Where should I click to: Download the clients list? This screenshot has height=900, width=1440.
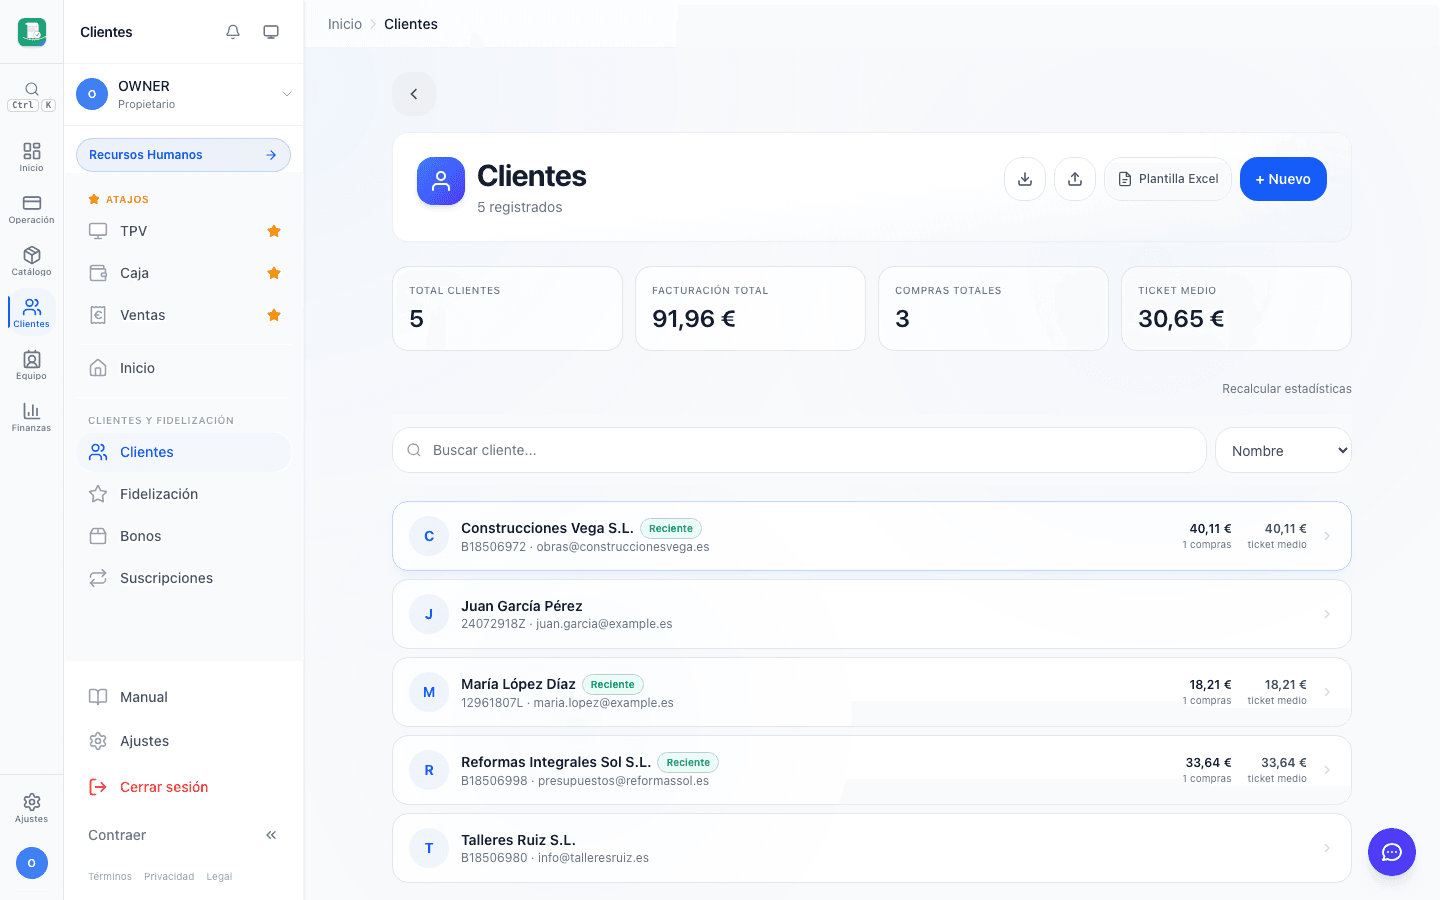point(1025,179)
